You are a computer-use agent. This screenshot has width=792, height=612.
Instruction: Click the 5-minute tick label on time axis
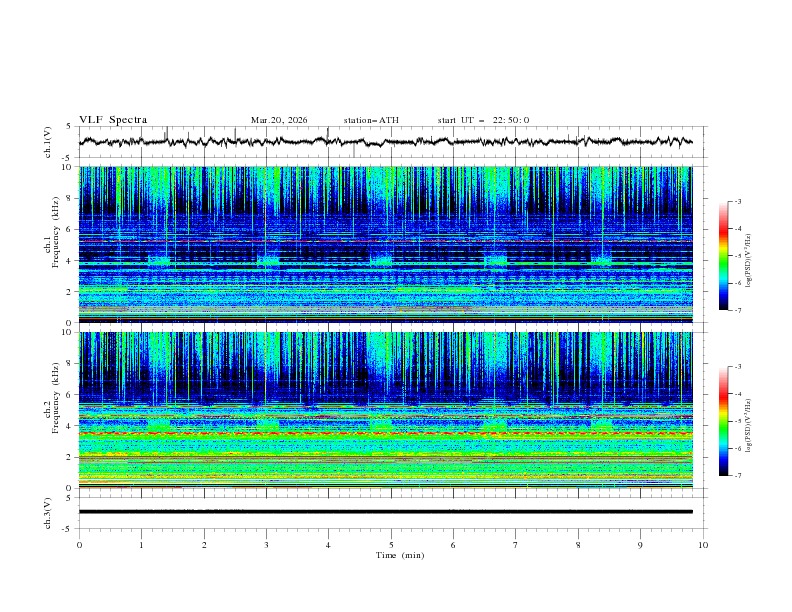coord(391,544)
